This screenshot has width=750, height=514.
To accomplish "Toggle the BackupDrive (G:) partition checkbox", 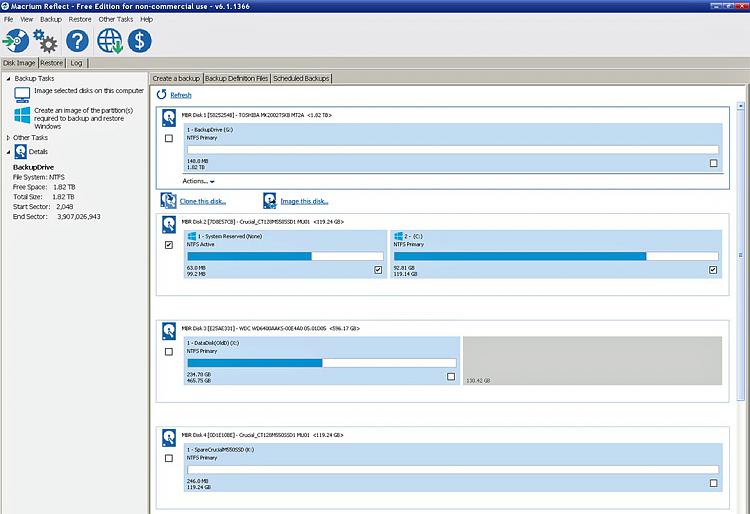I will pos(714,164).
